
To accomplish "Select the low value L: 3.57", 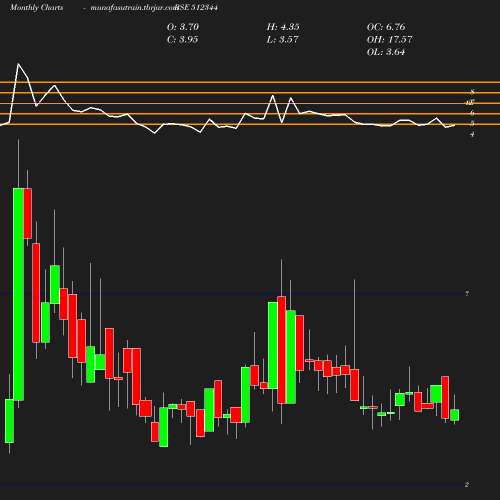I will coord(282,40).
